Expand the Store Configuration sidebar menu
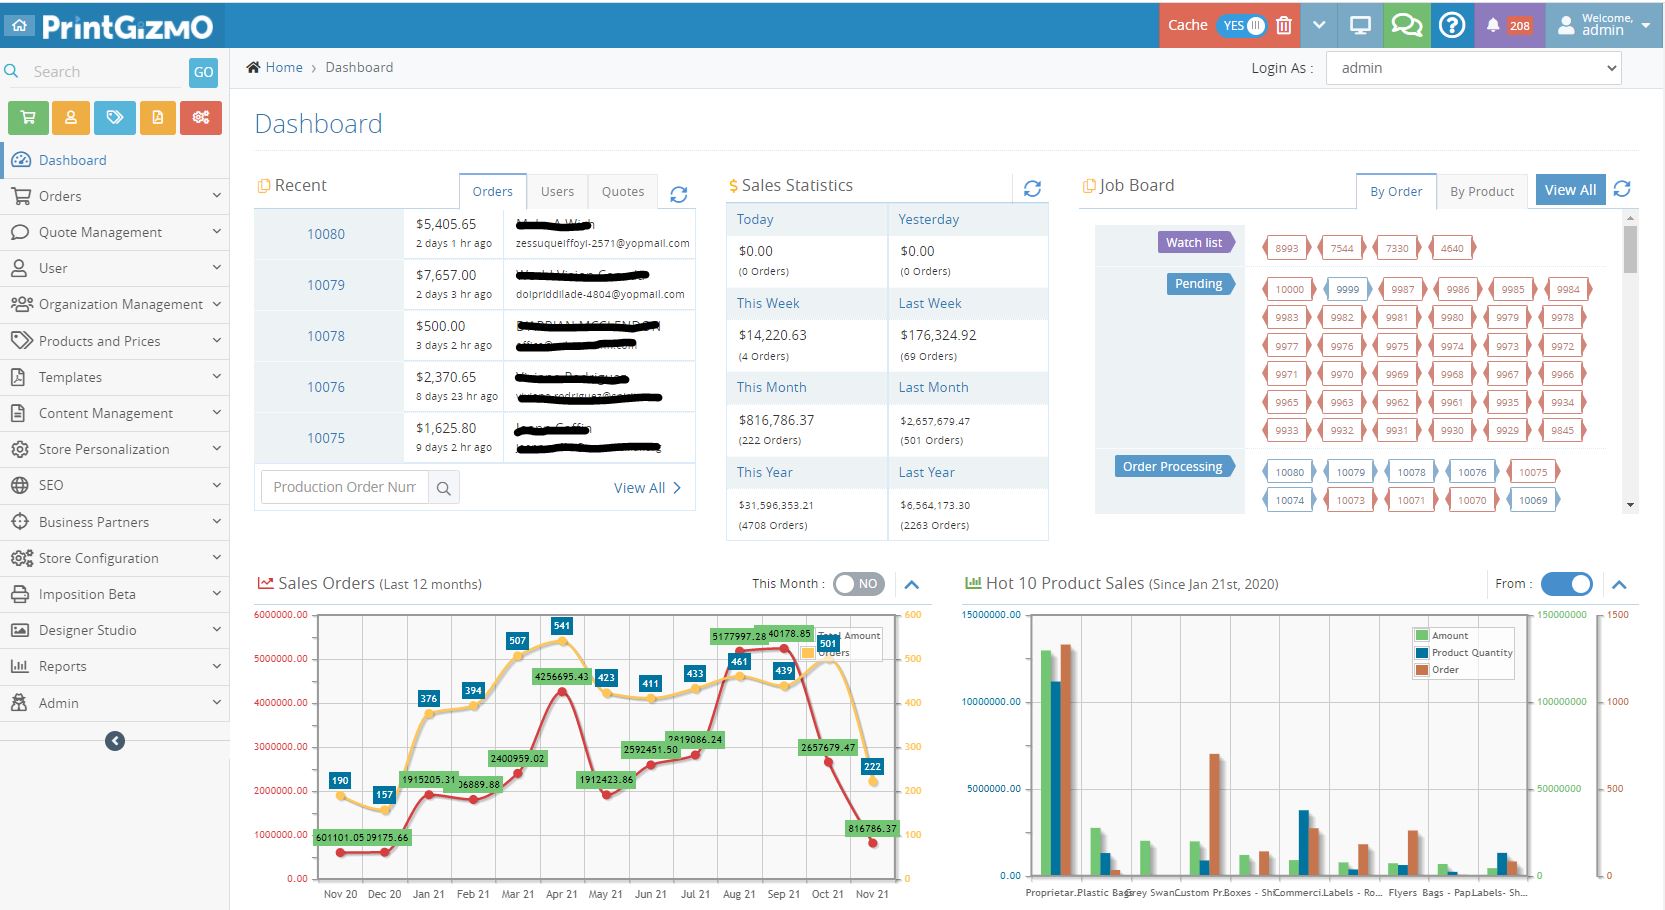 coord(114,558)
